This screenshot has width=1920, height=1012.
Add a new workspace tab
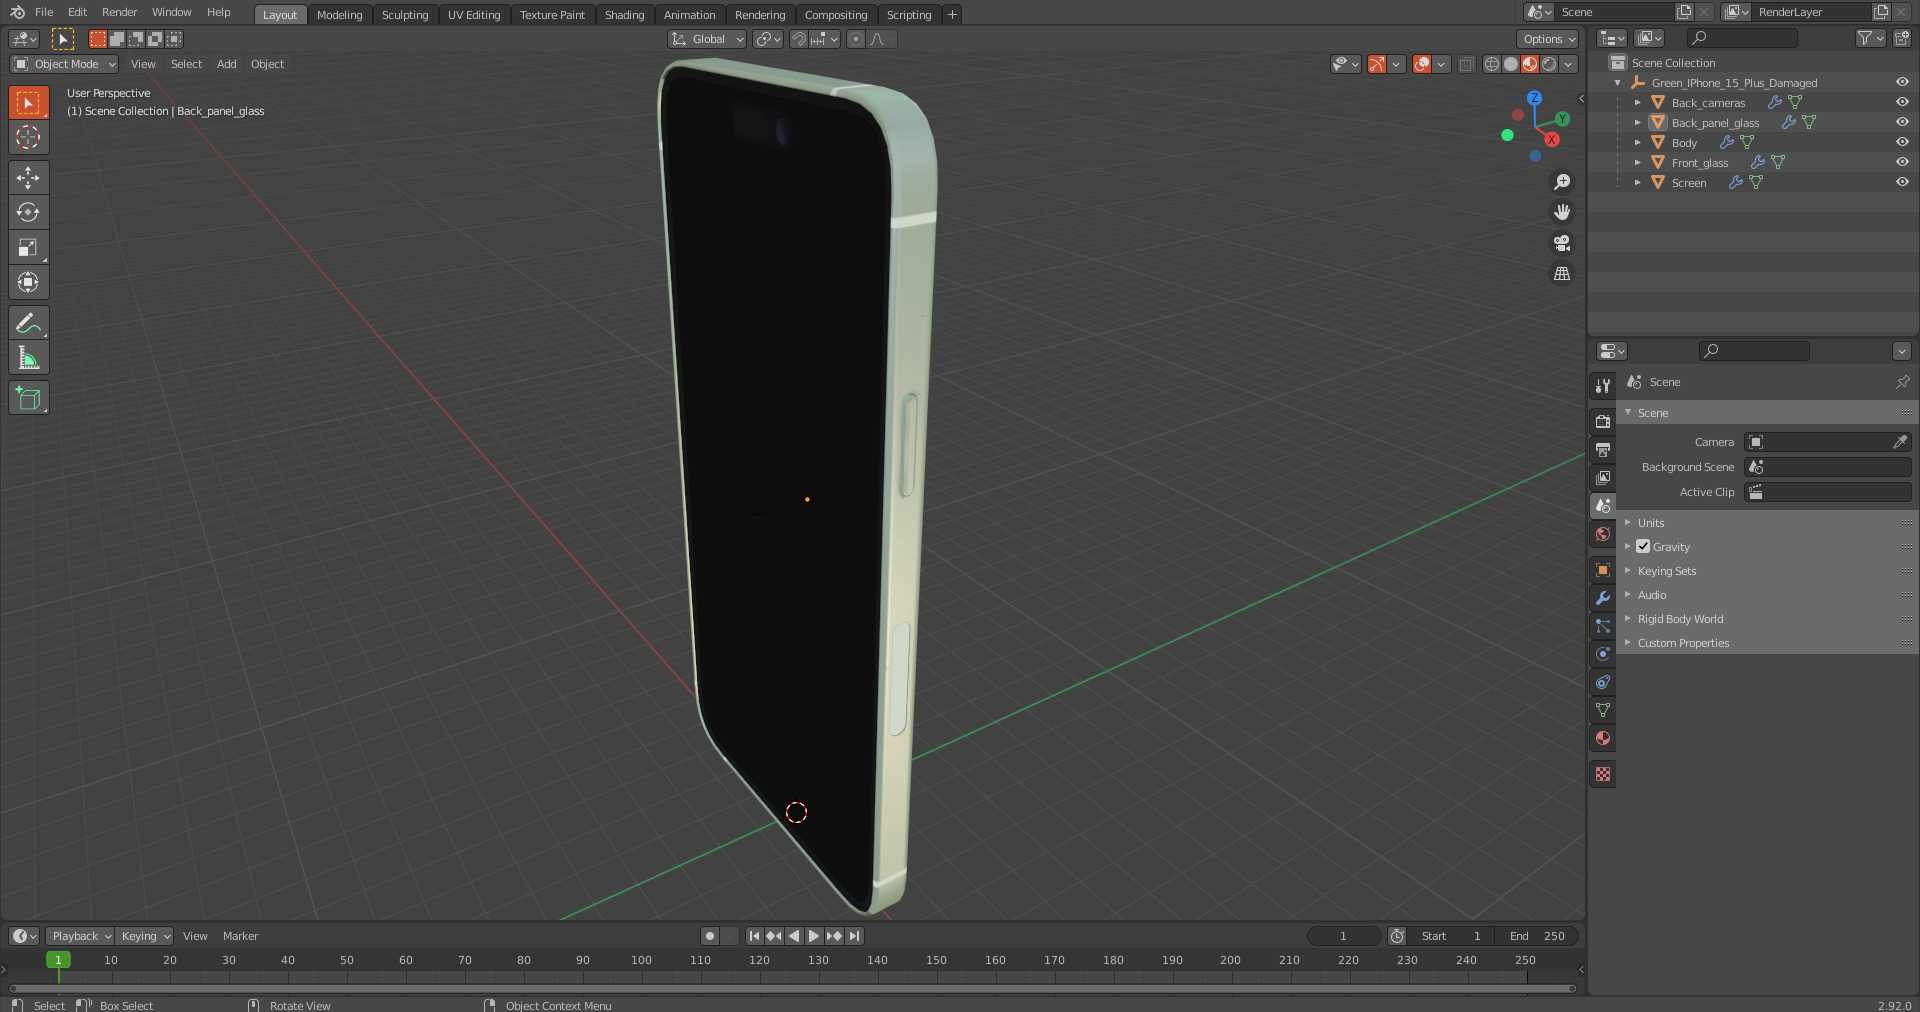(952, 15)
